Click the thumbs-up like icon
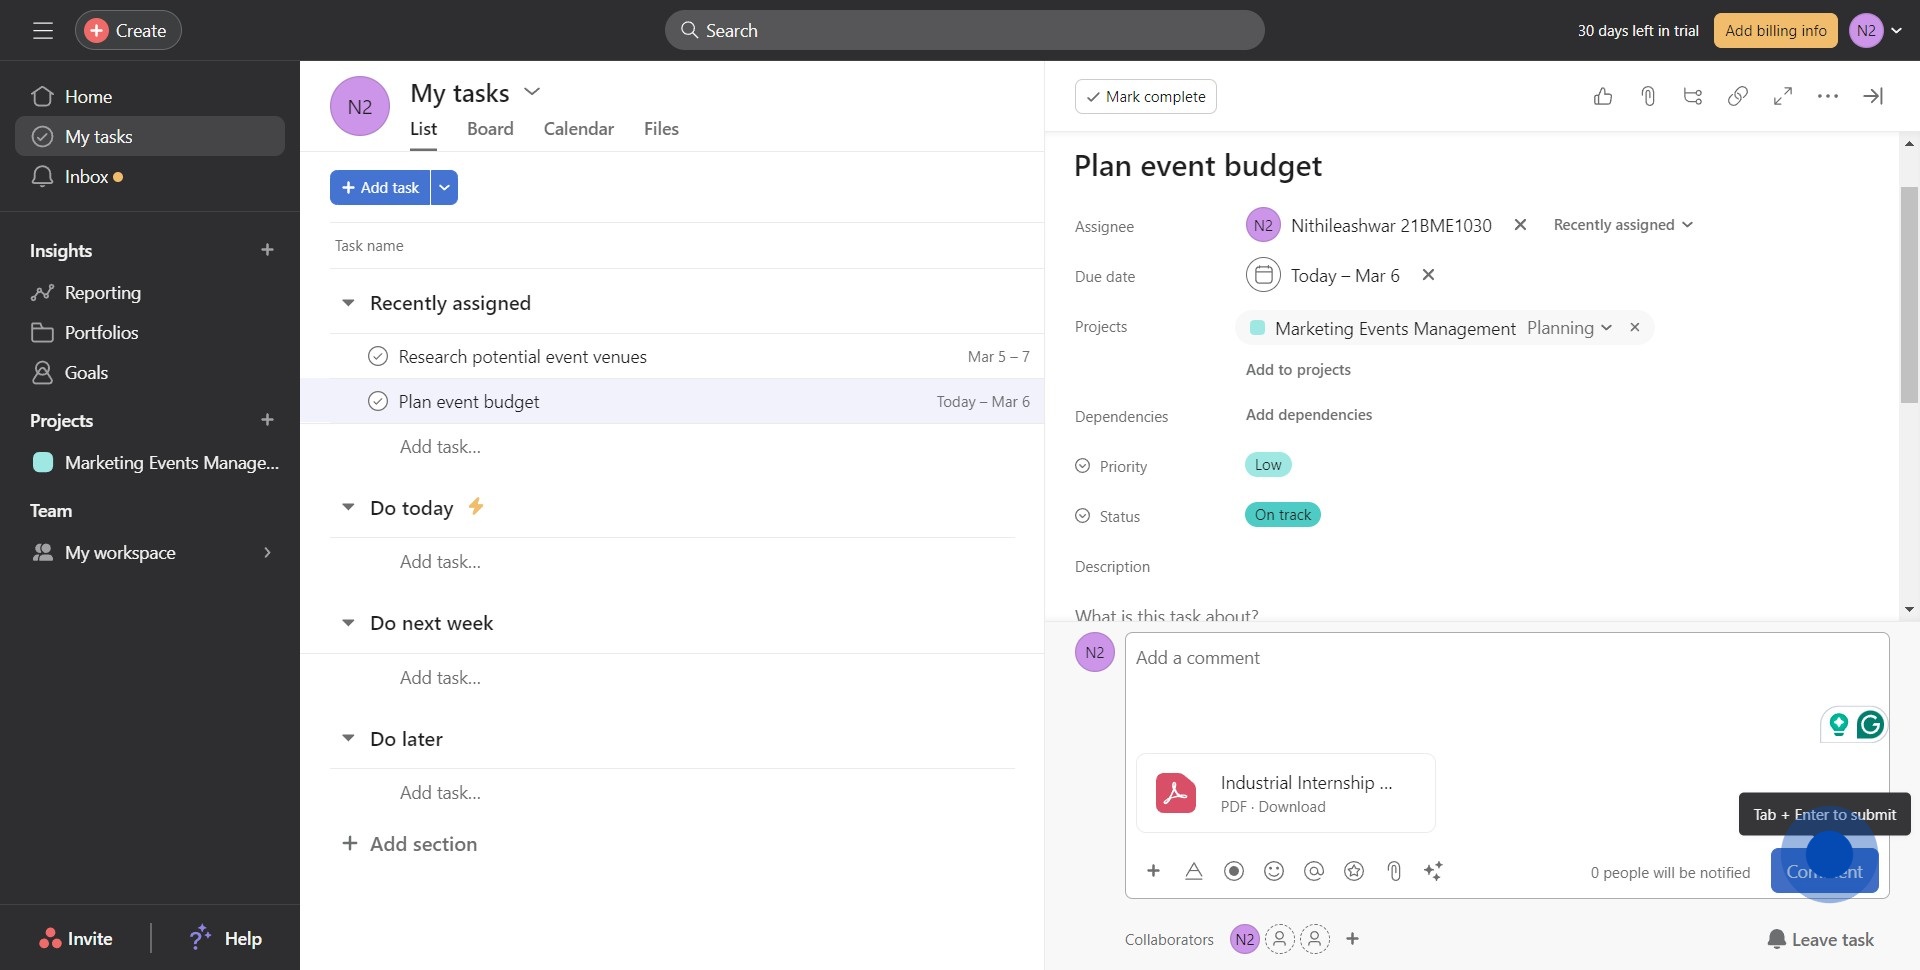Image resolution: width=1920 pixels, height=970 pixels. [x=1603, y=96]
